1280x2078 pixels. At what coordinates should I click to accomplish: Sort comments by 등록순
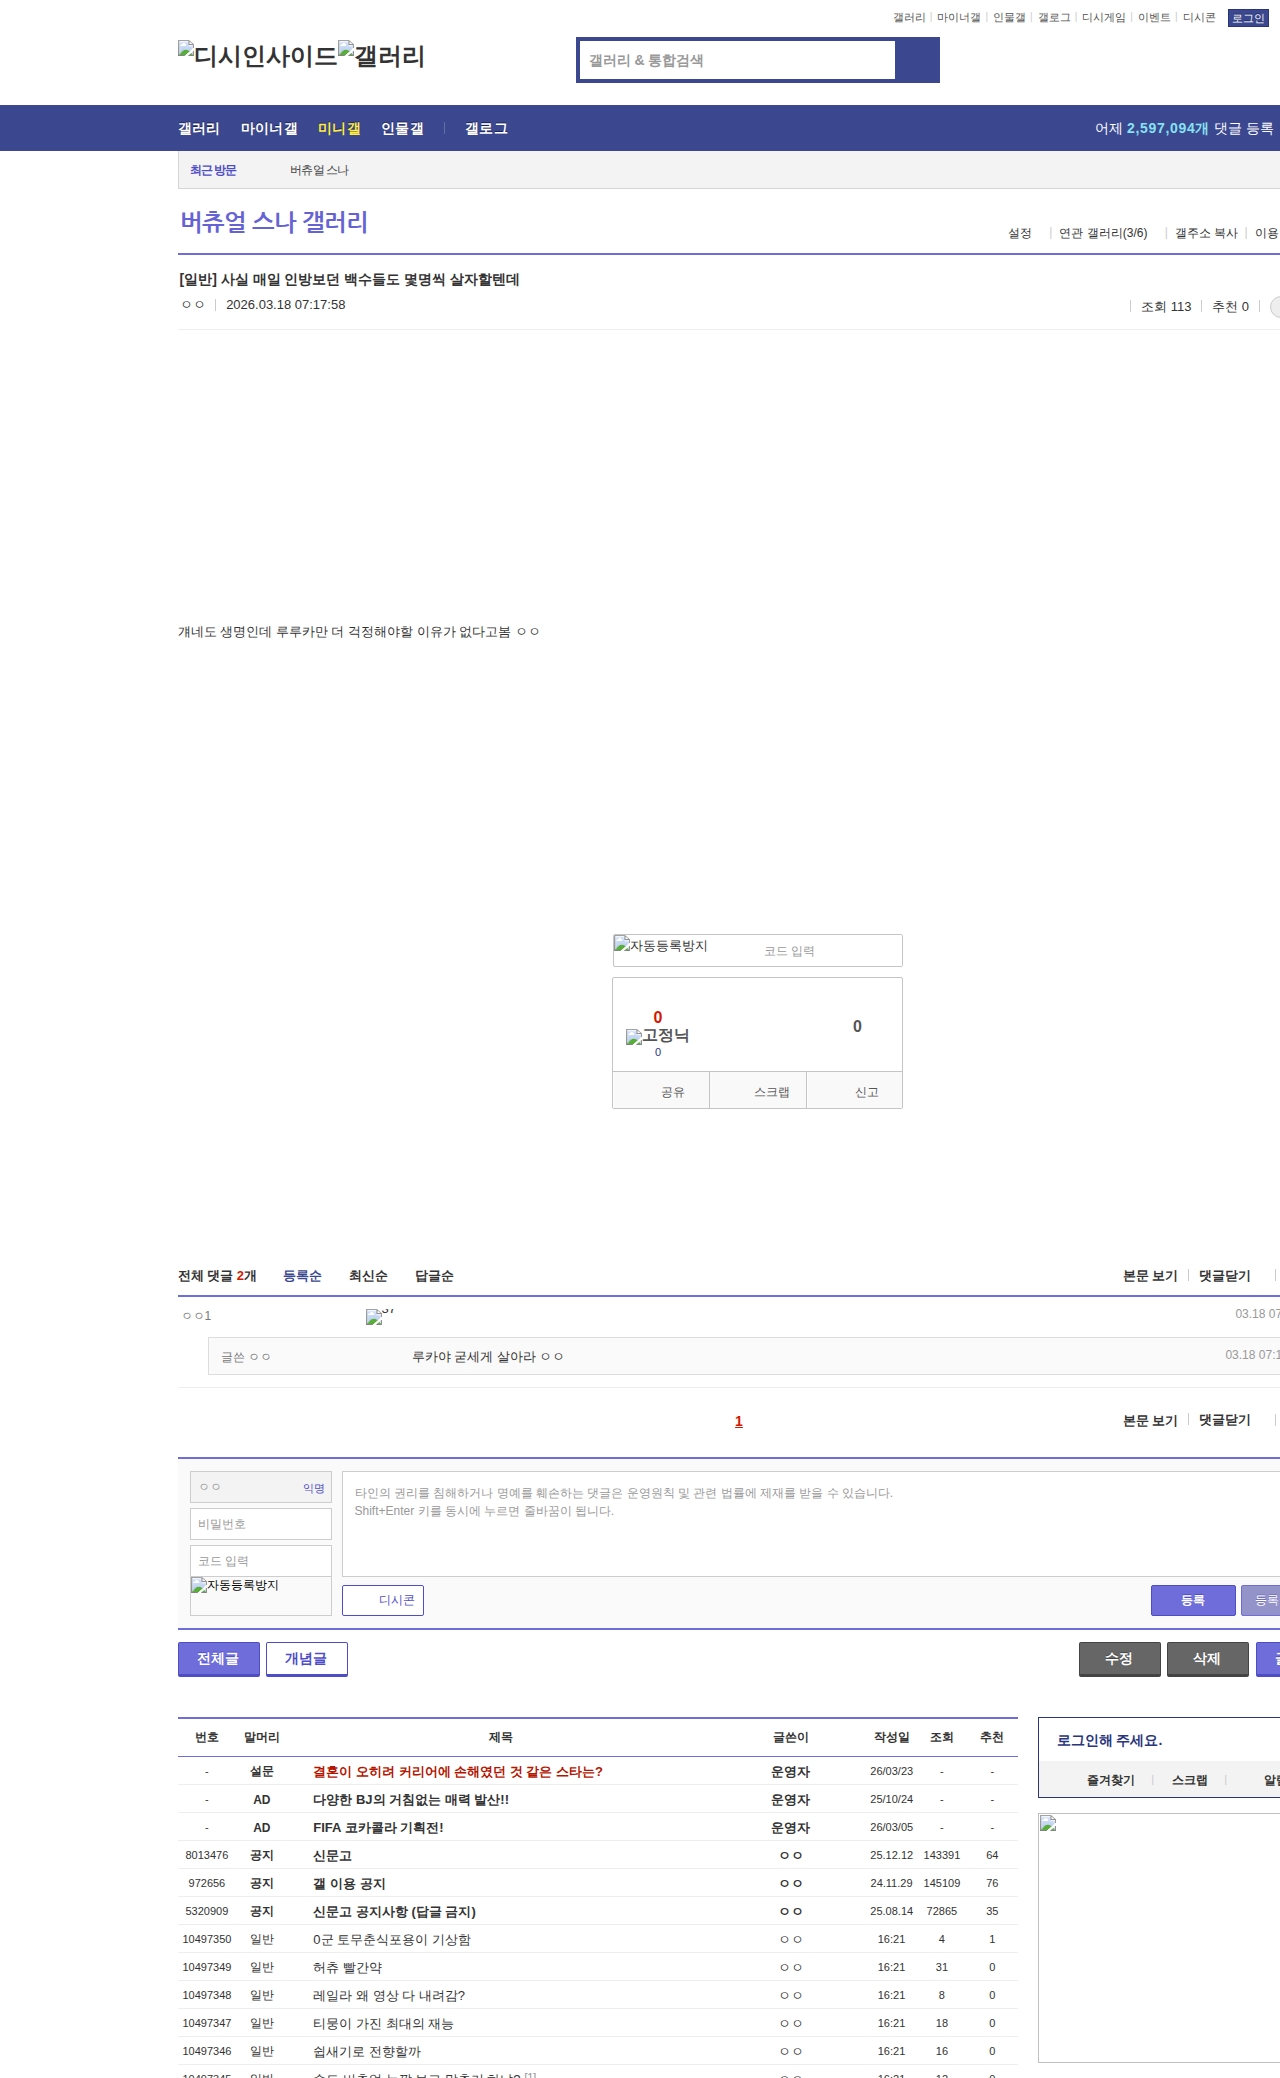pos(302,1276)
